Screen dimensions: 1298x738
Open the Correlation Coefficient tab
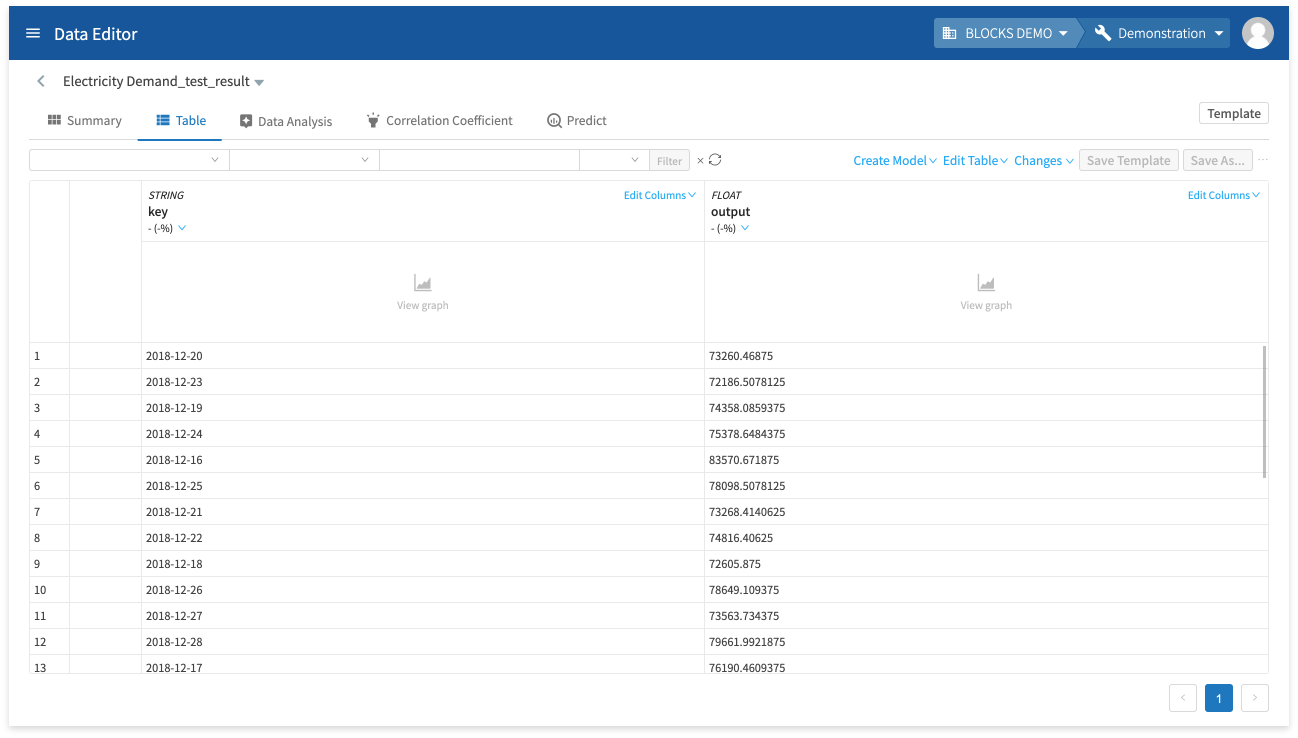click(x=439, y=120)
